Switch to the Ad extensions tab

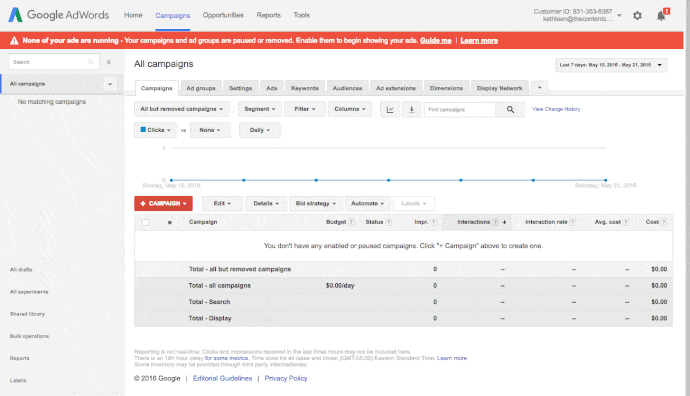[x=396, y=88]
